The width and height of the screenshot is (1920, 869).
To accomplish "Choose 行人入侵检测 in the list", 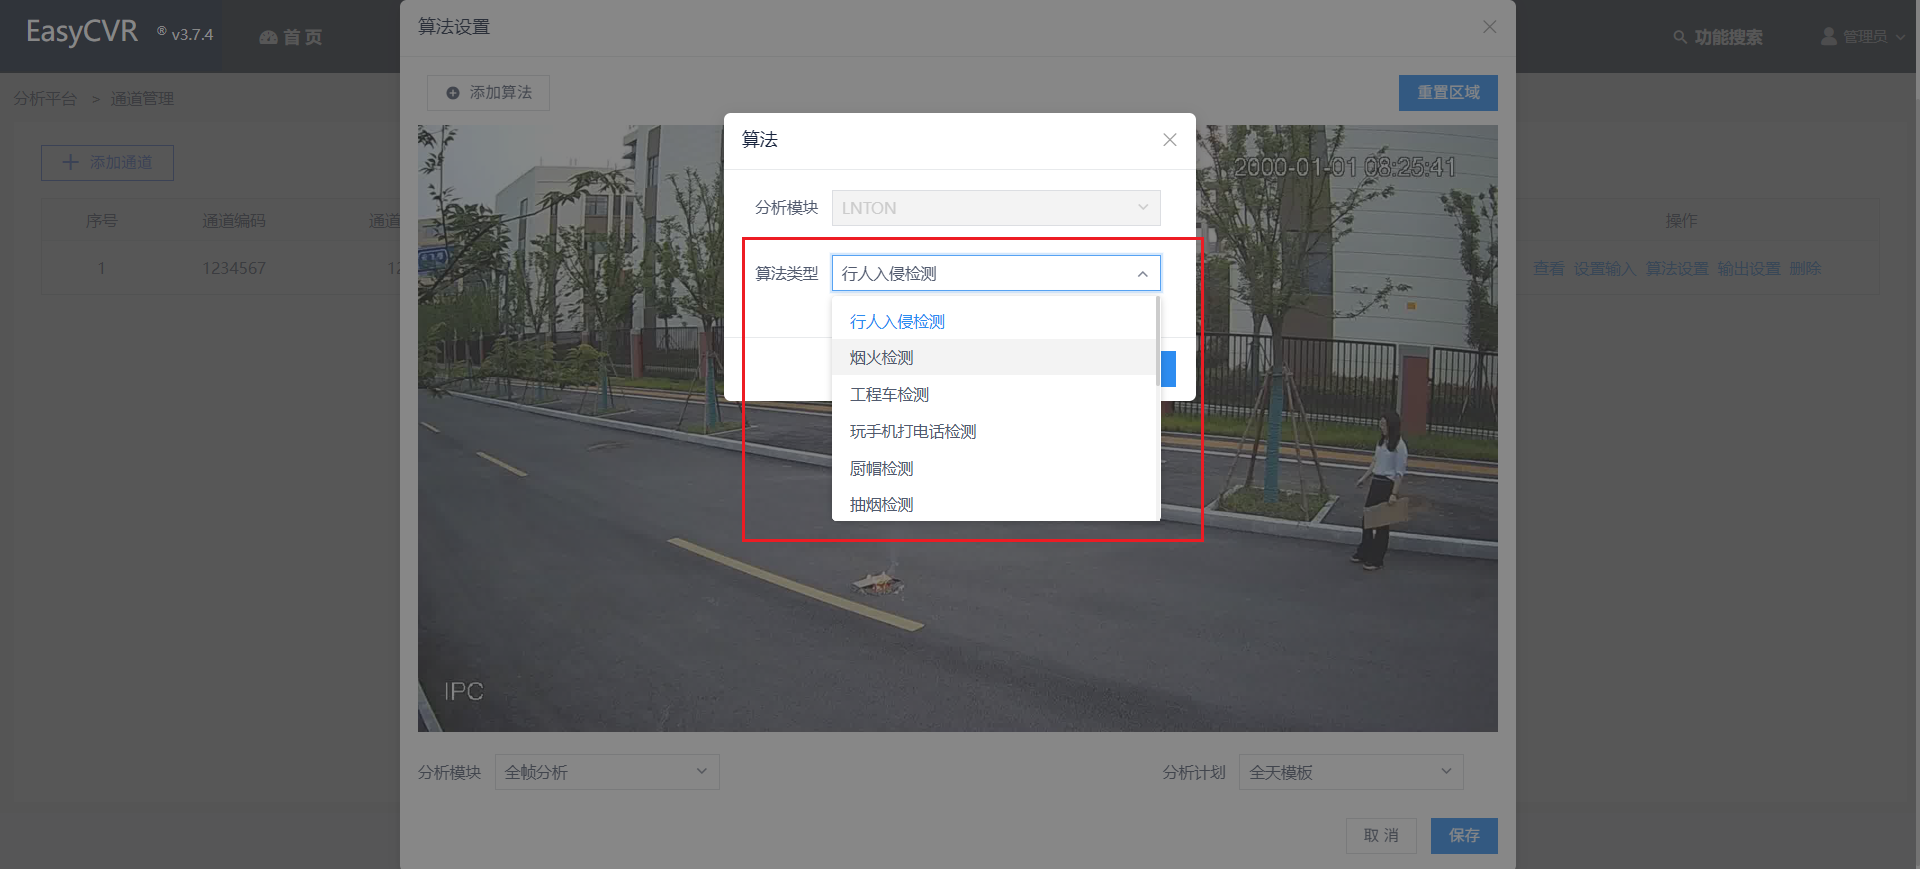I will [x=897, y=322].
